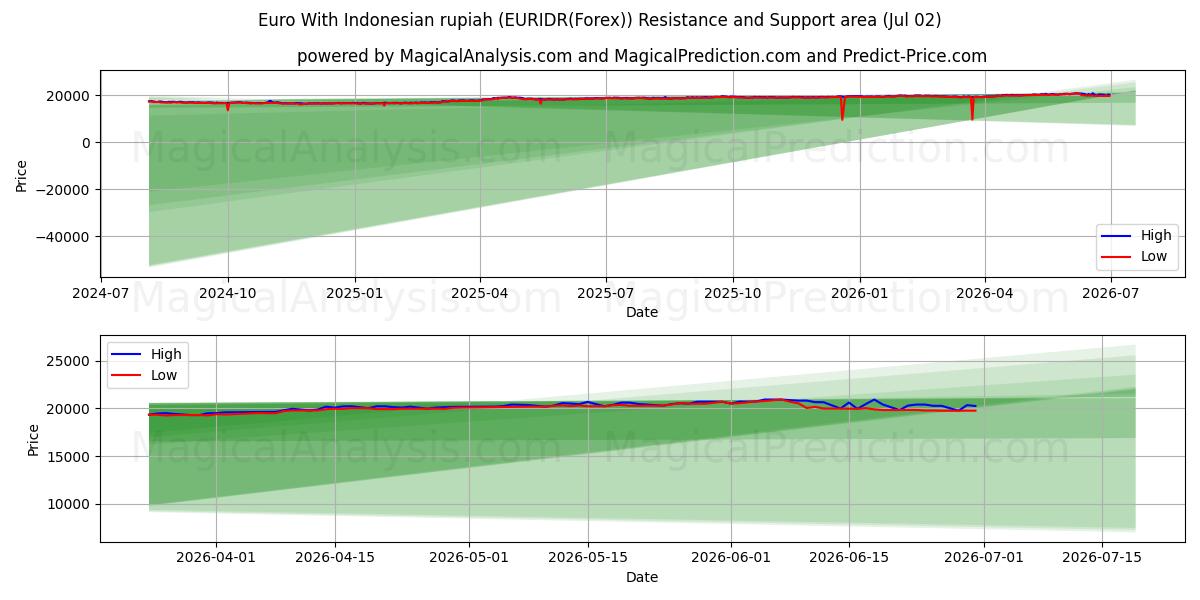The width and height of the screenshot is (1200, 600).
Task: Click the '2026-07' date tick label
Action: pyautogui.click(x=1111, y=293)
